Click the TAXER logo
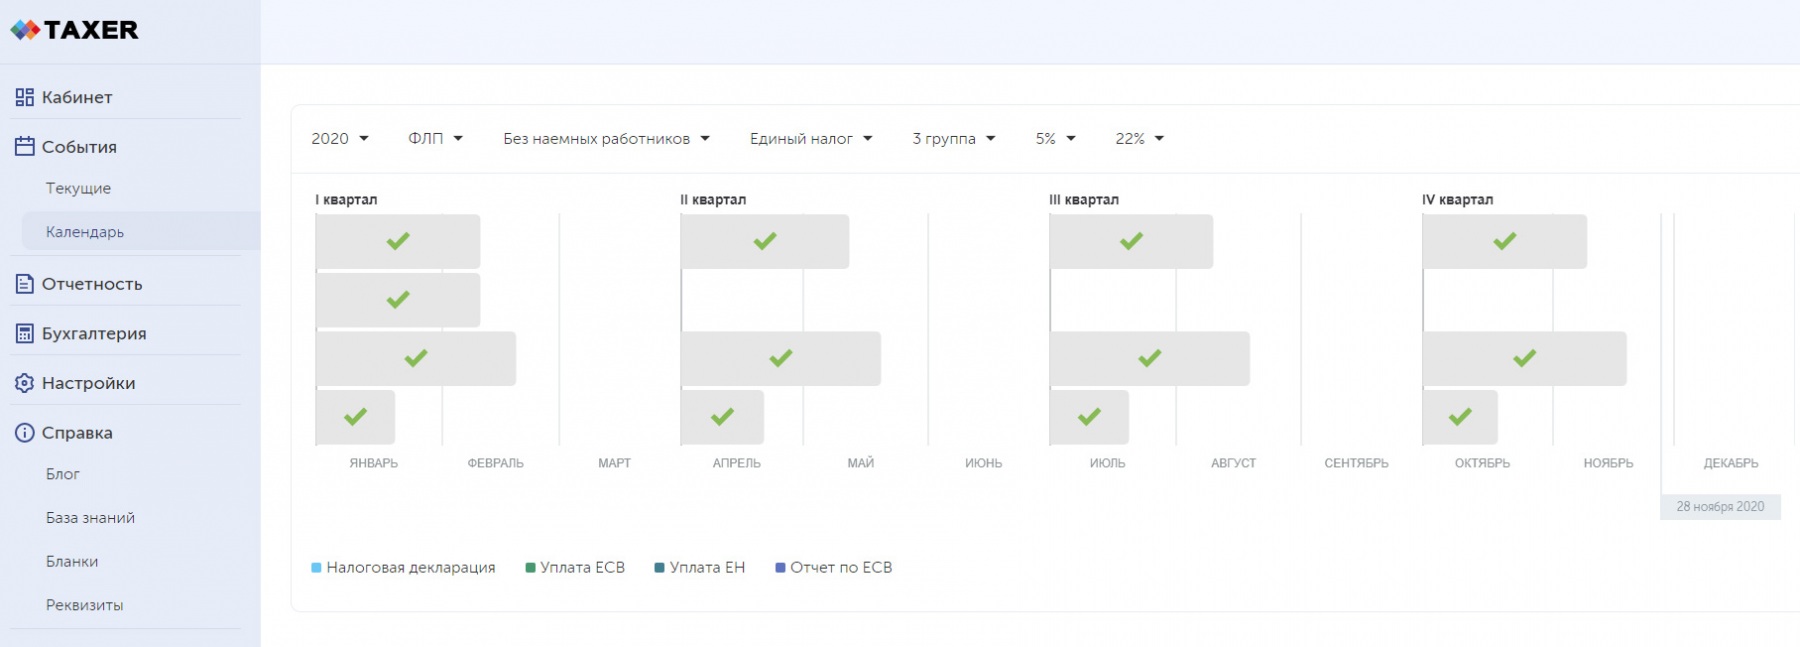 [75, 30]
